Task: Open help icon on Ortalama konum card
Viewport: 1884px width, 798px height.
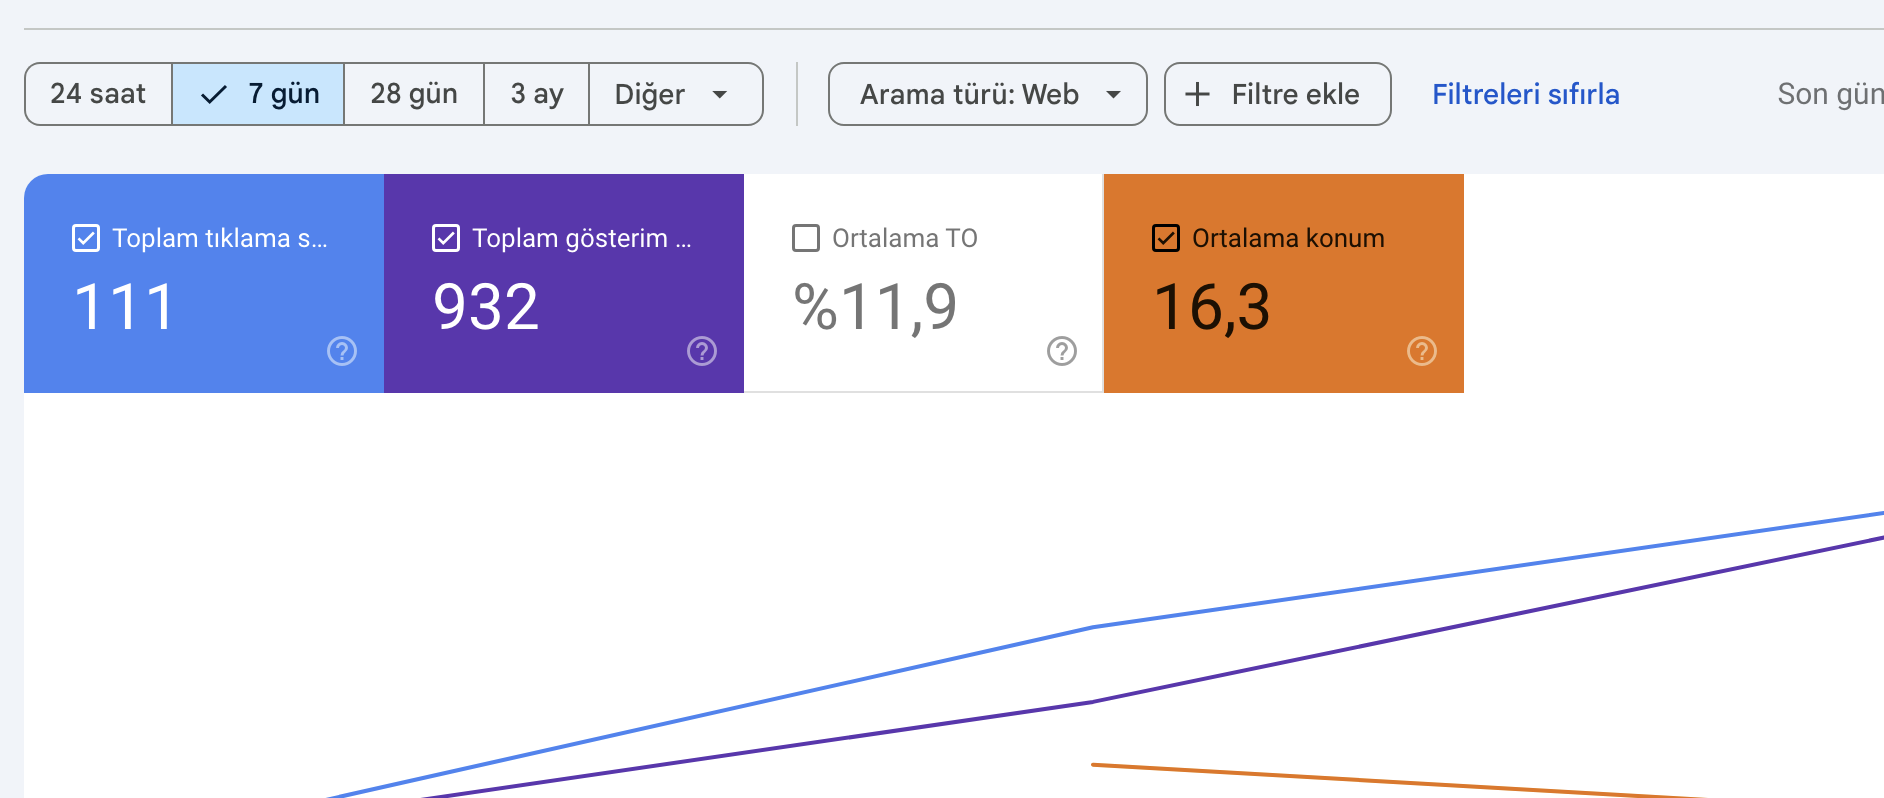Action: point(1422,351)
